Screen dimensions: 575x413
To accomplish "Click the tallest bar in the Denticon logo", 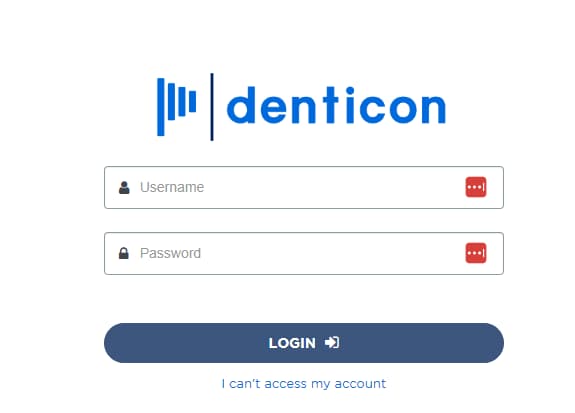I will point(161,107).
